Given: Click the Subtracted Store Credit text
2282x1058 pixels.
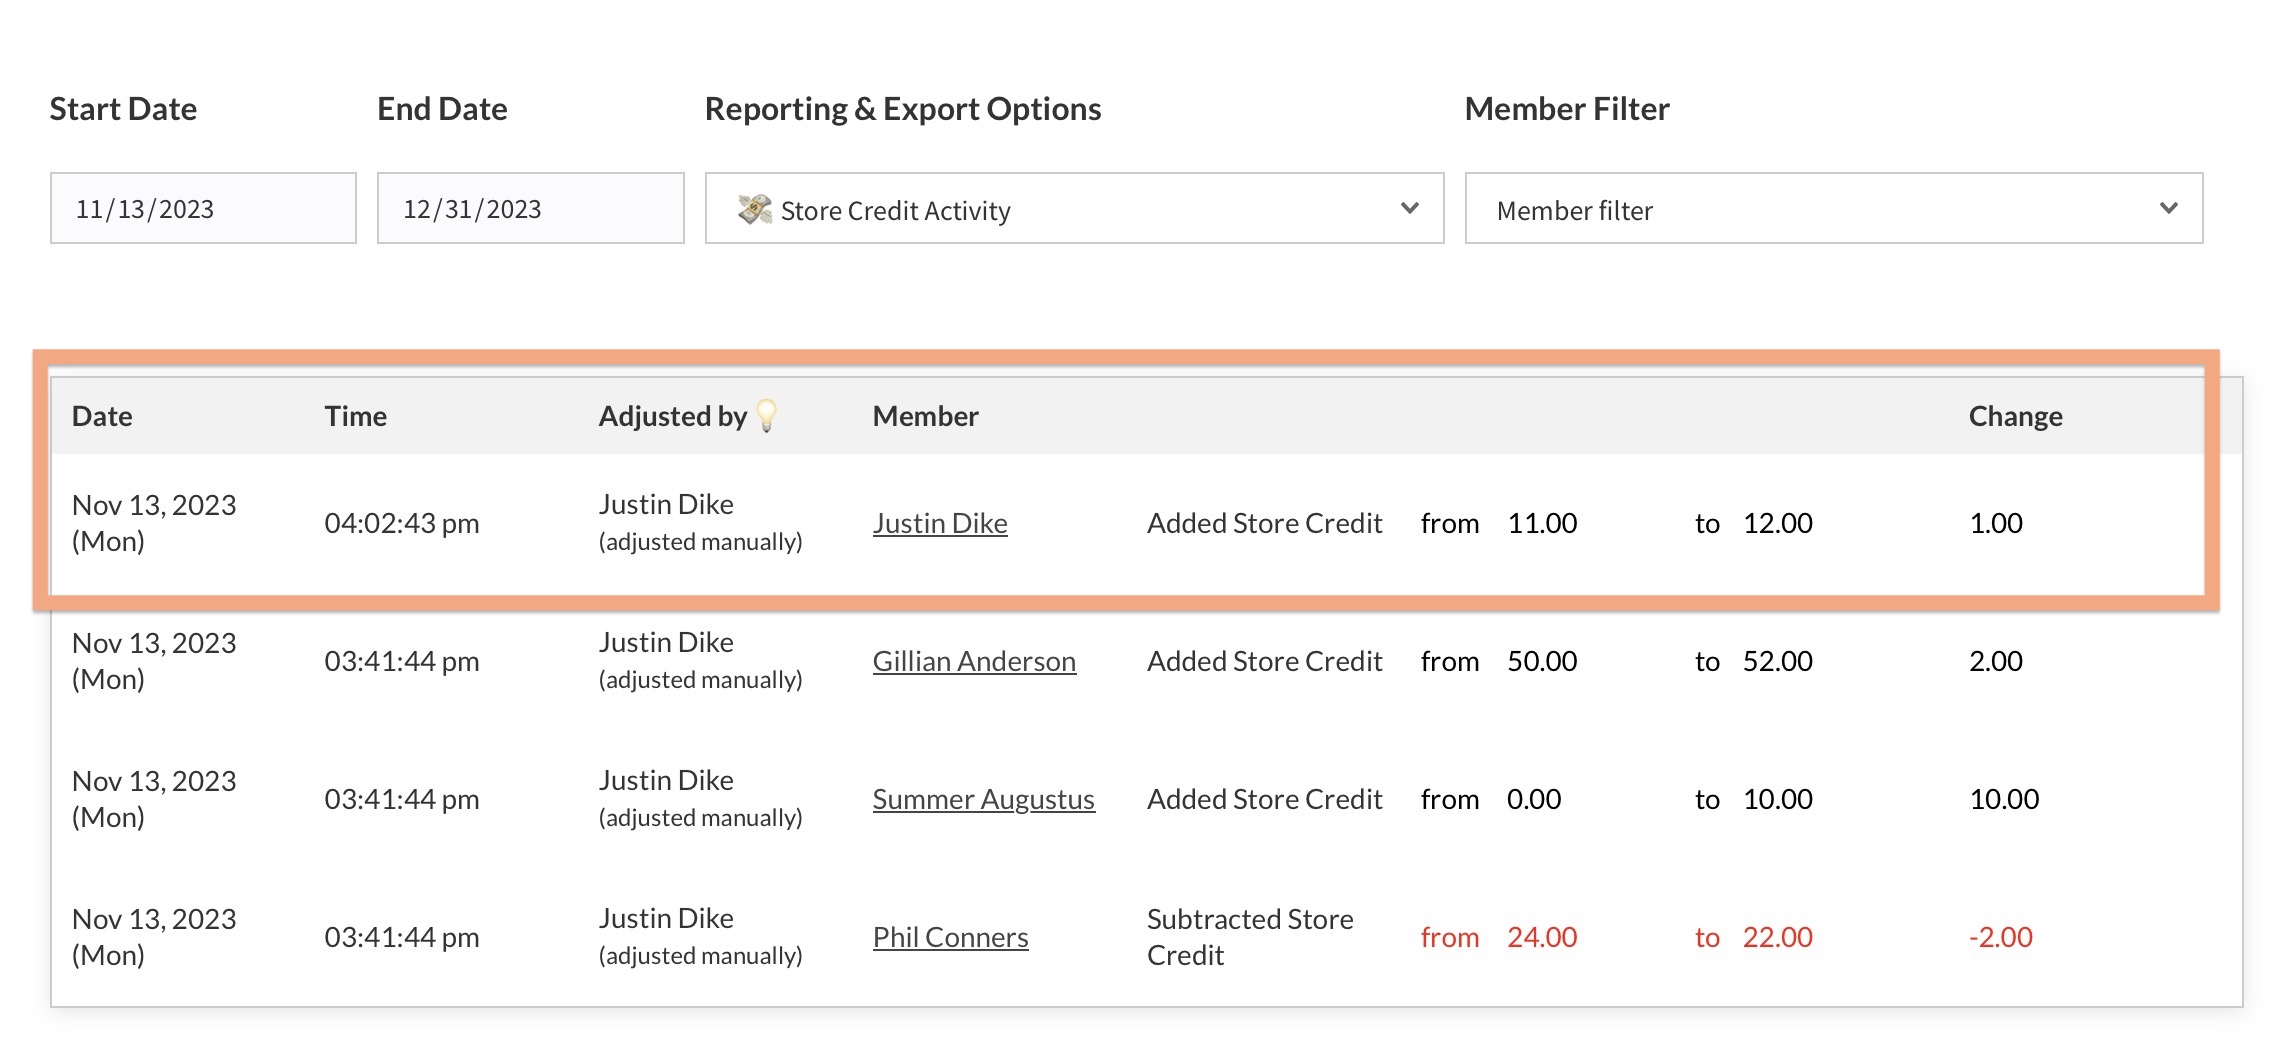Looking at the screenshot, I should 1249,937.
